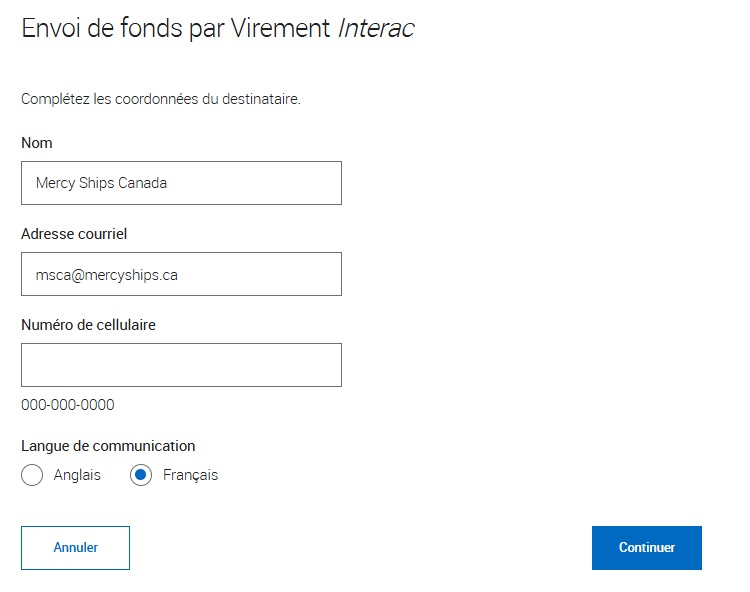Focus the empty area of the Adresse courriel field
The image size is (750, 592).
tap(258, 274)
